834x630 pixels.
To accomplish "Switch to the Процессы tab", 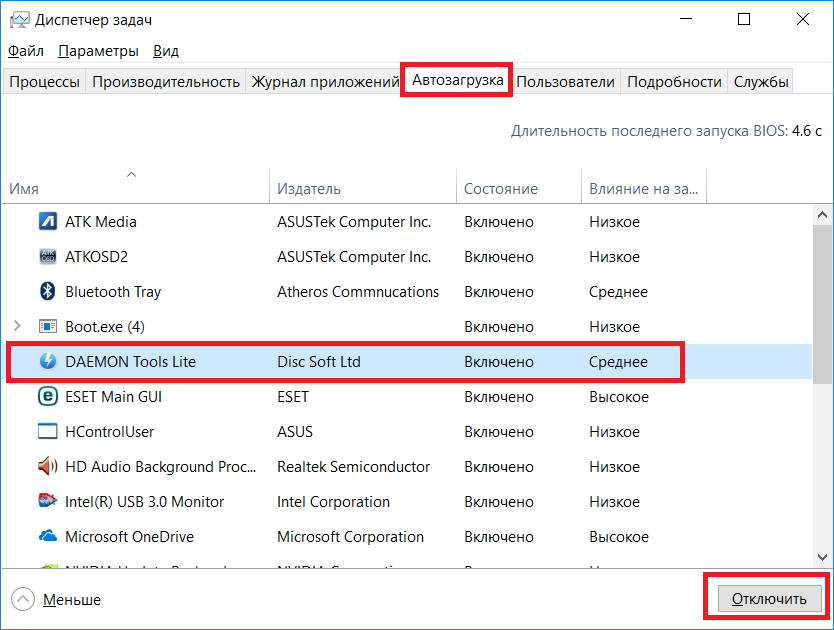I will pos(45,82).
